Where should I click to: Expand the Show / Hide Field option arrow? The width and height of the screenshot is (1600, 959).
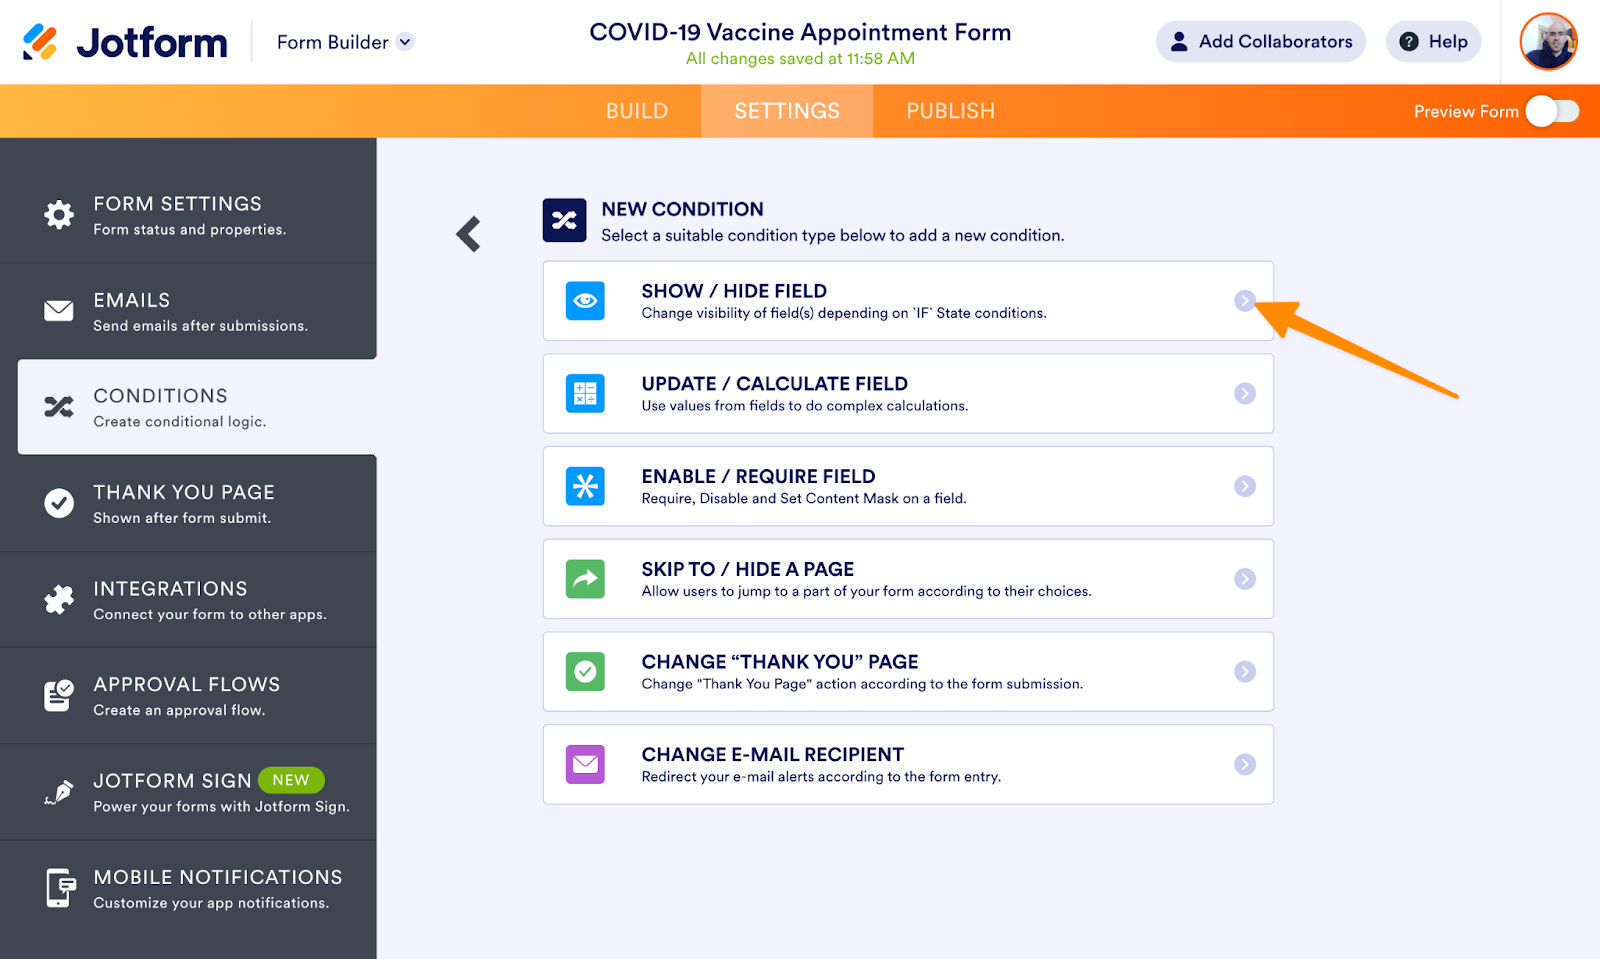click(1244, 301)
